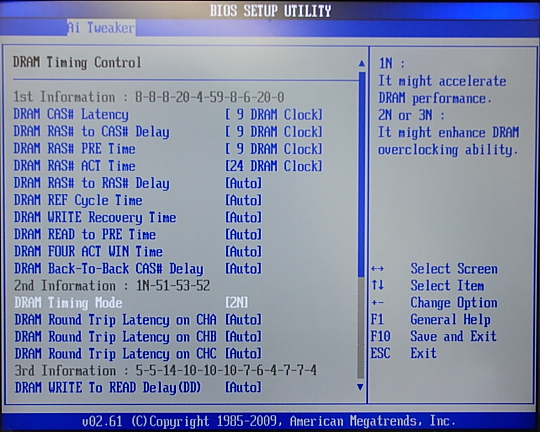Select DRAM Round Trip Latency on CHC
540x432 pixels.
click(138, 354)
